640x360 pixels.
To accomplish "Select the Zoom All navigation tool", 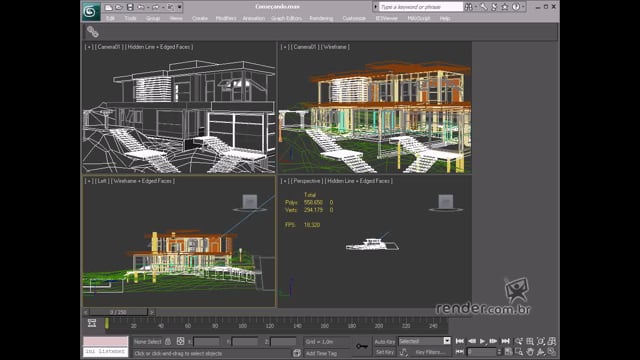I will pyautogui.click(x=530, y=341).
